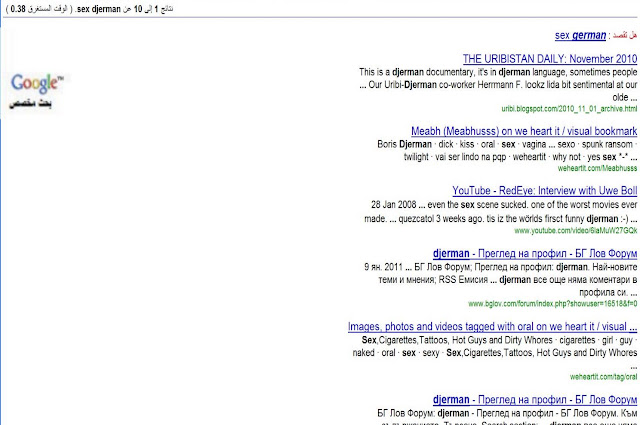Click the results count text 'sex djerman'
Screen dimensions: 640x425
(99, 9)
